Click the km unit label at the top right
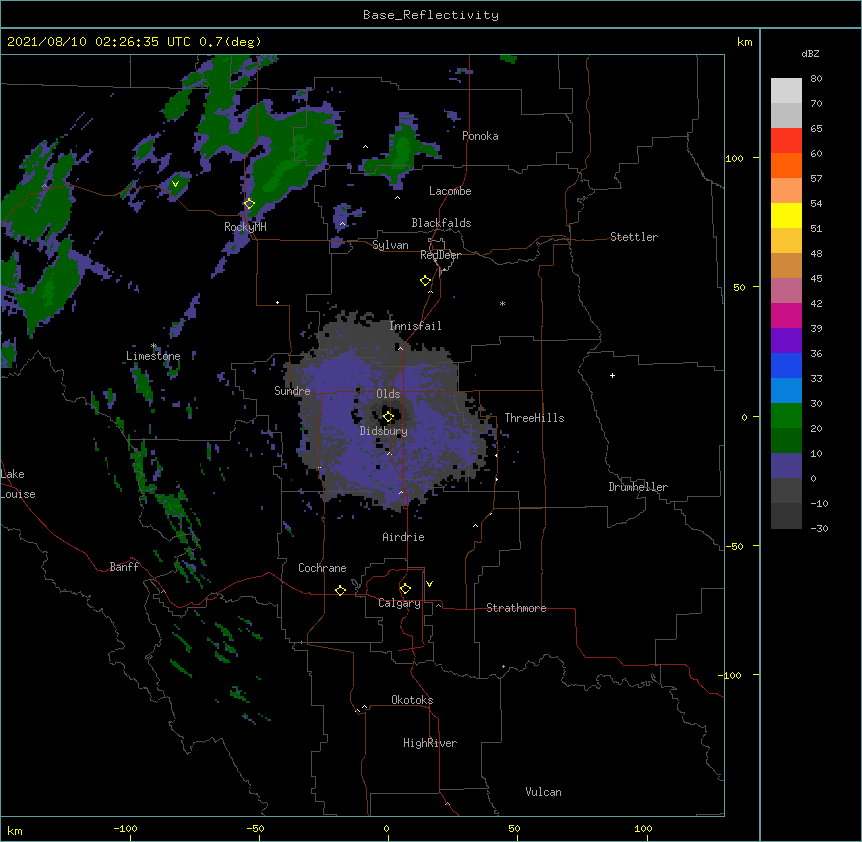862x842 pixels. 744,42
